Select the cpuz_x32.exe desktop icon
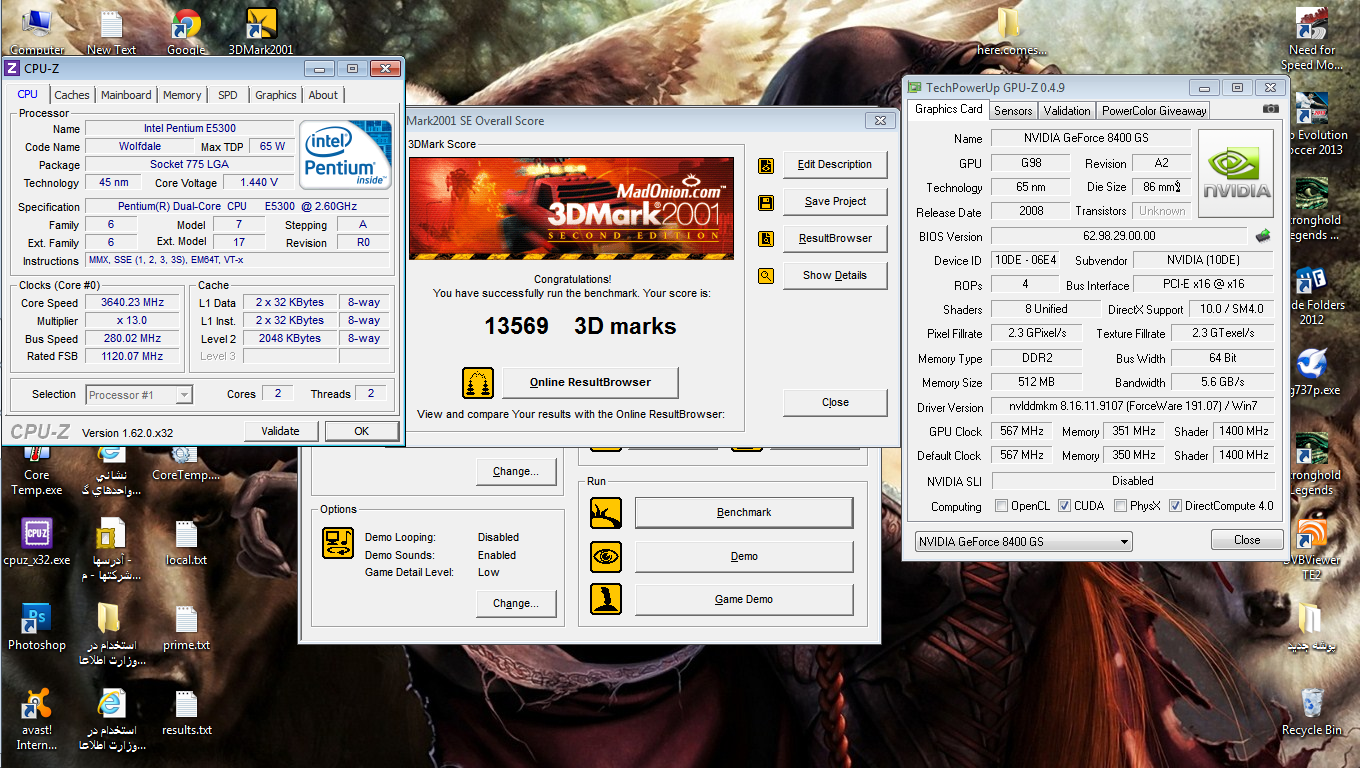The width and height of the screenshot is (1360, 768). point(37,543)
